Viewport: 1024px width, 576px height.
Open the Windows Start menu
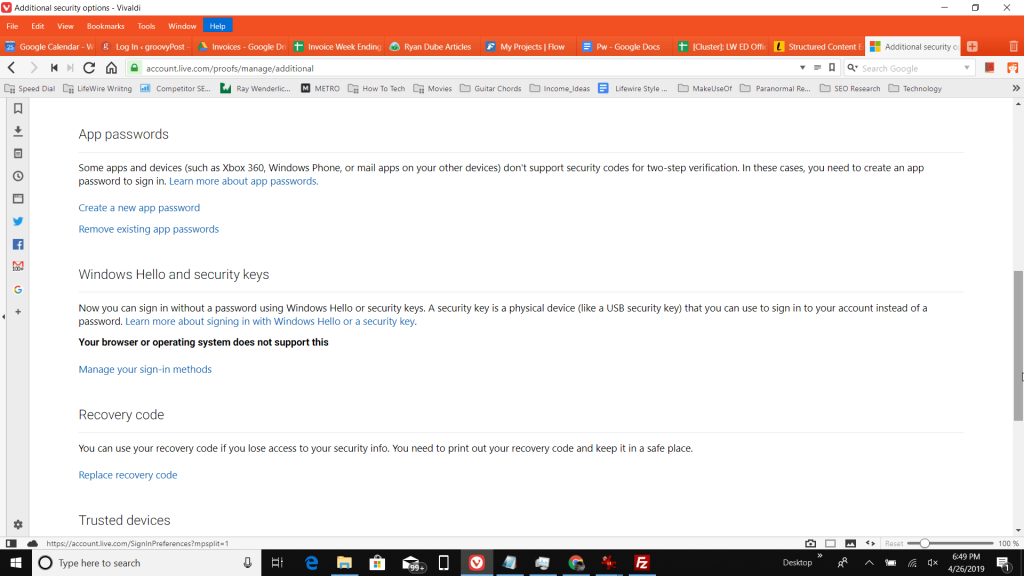[16, 563]
